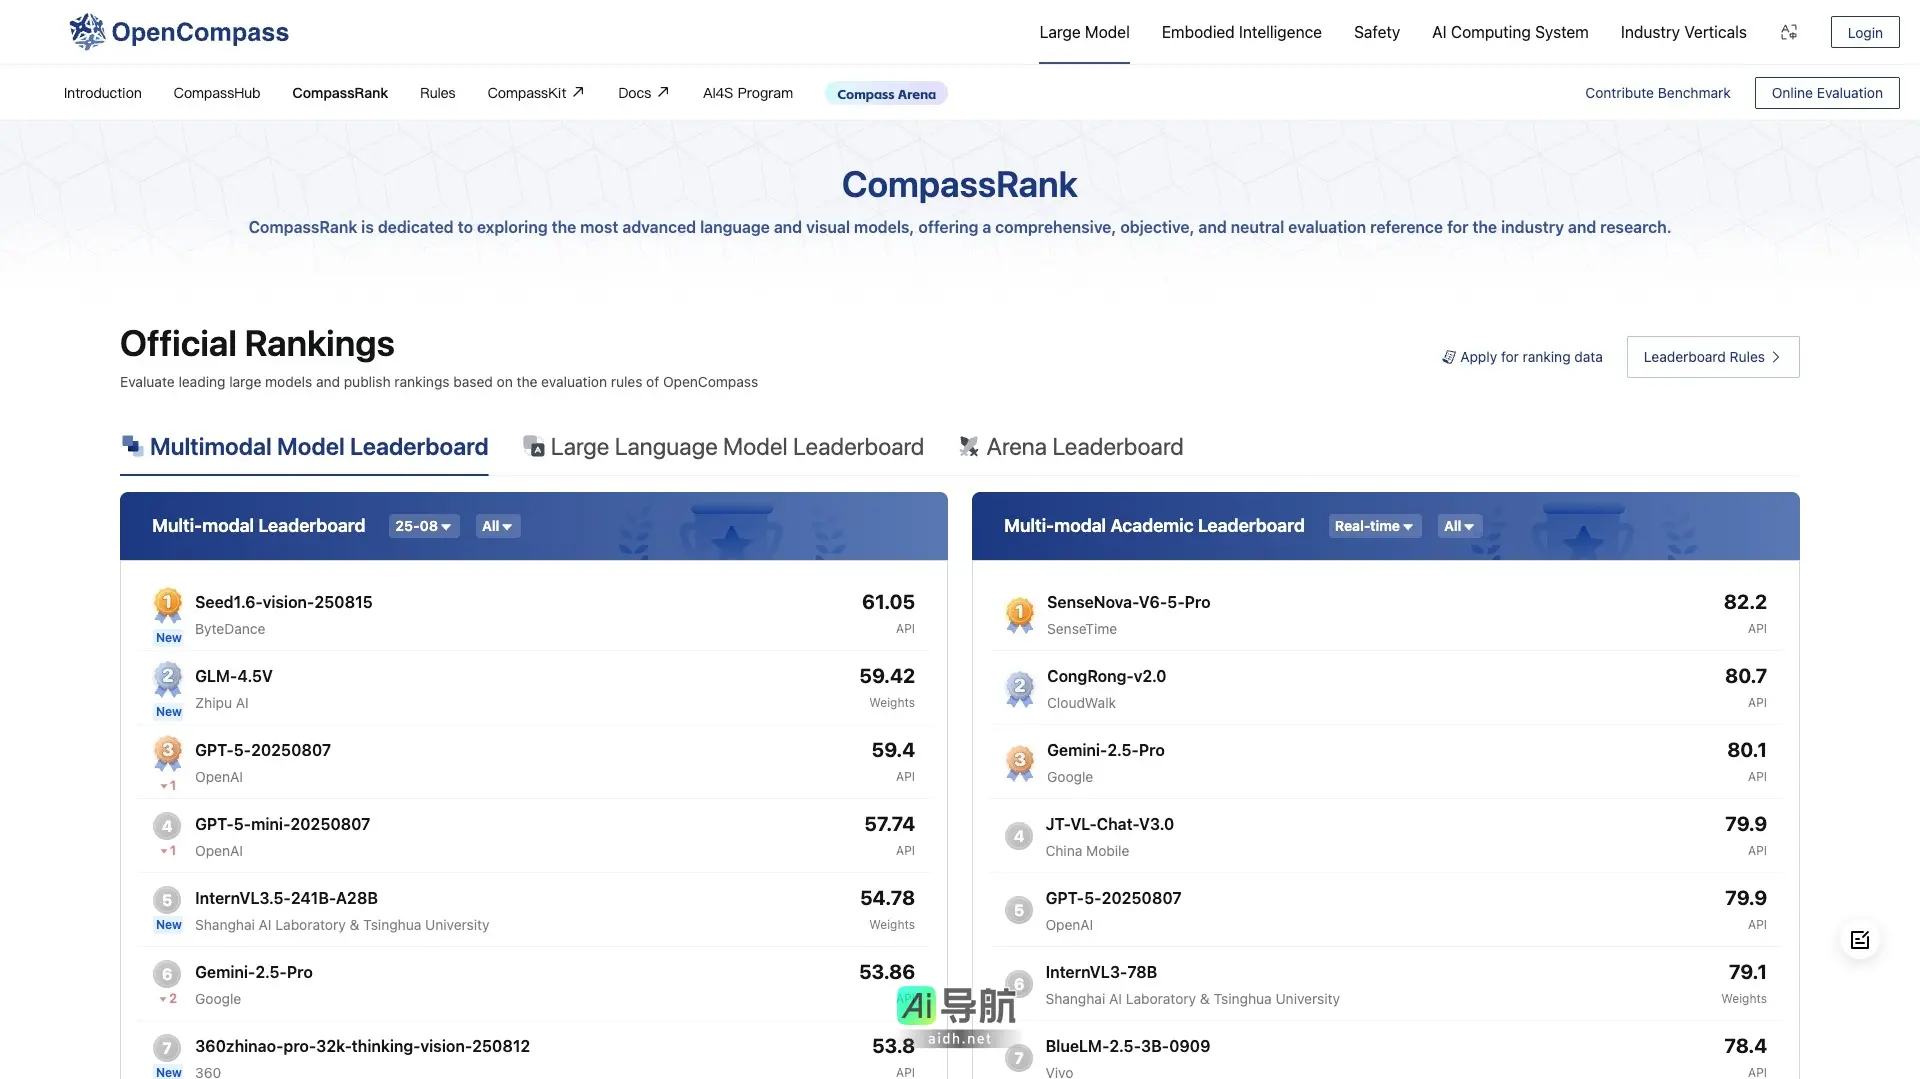This screenshot has height=1079, width=1920.
Task: Click the bronze medal icon beside GPT-5-20250807
Action: pos(167,753)
